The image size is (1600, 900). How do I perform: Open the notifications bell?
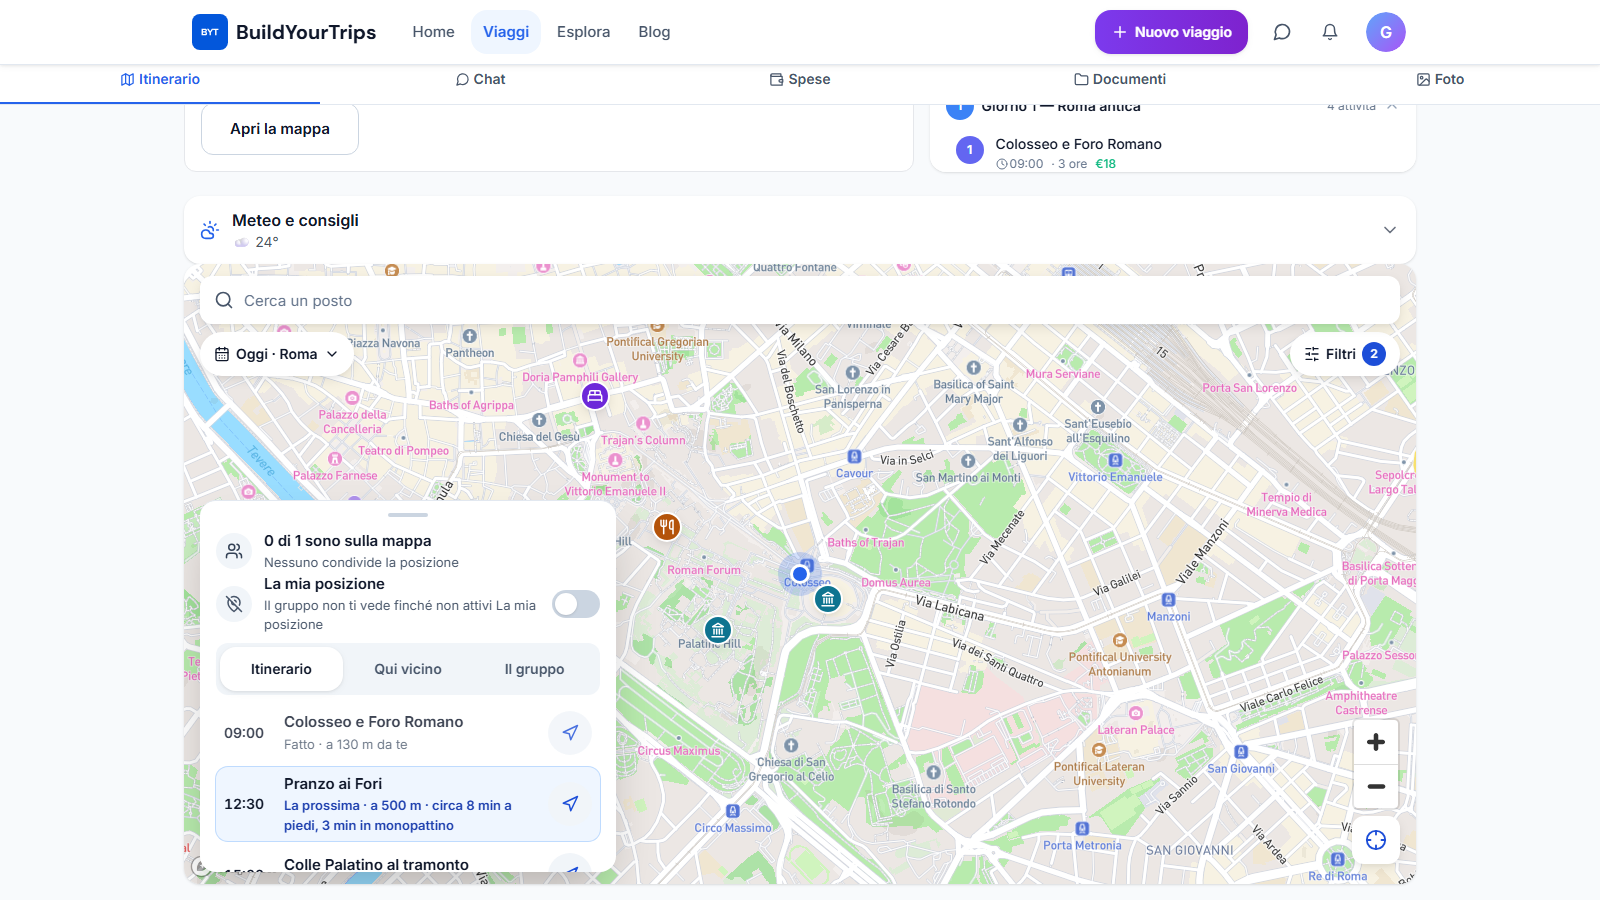coord(1330,32)
